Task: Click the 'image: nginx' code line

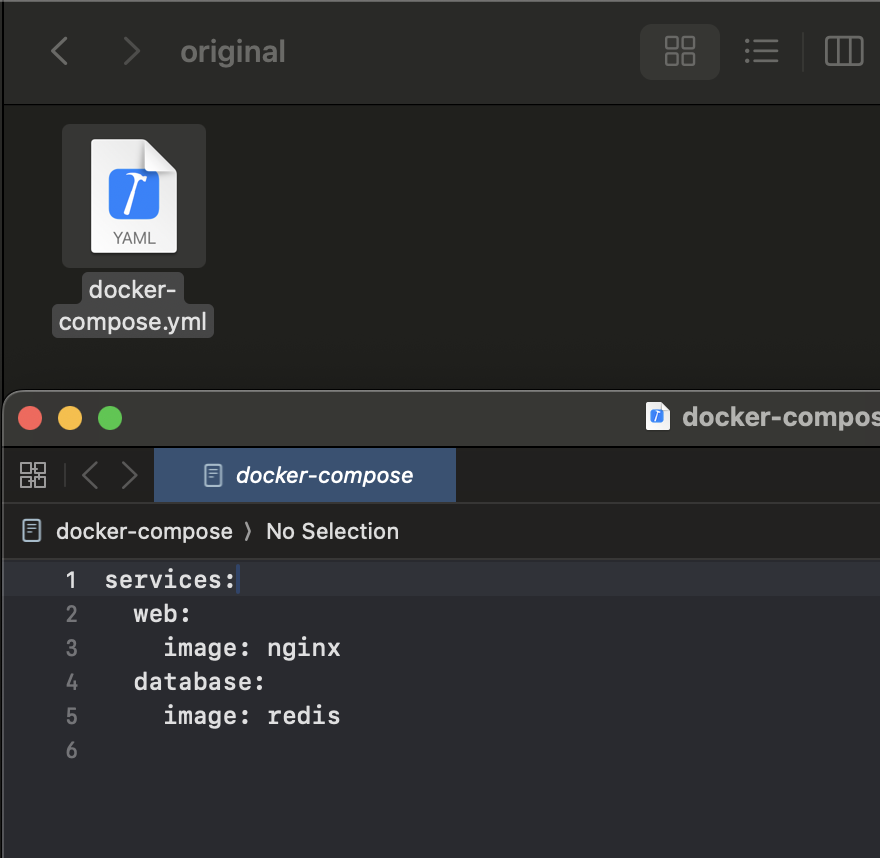Action: click(x=252, y=648)
